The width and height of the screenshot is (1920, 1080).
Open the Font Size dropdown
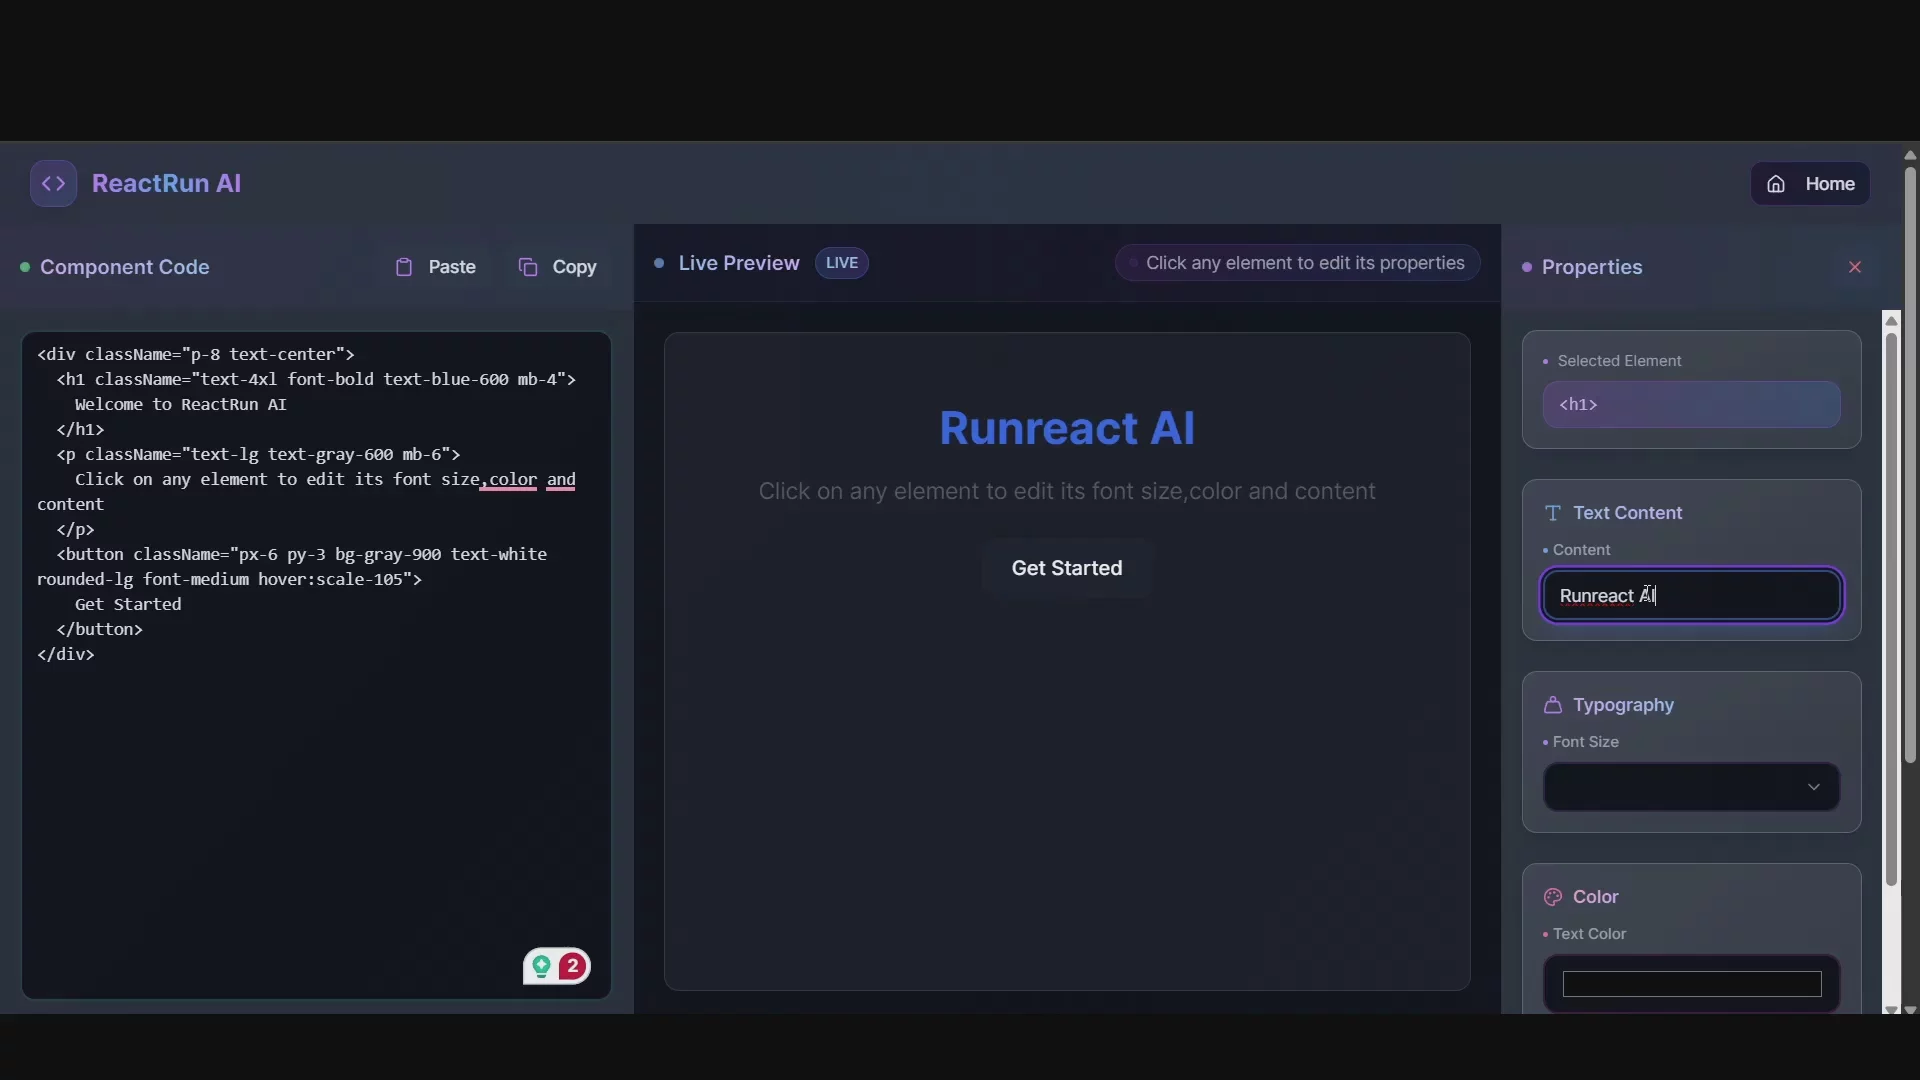pyautogui.click(x=1688, y=787)
